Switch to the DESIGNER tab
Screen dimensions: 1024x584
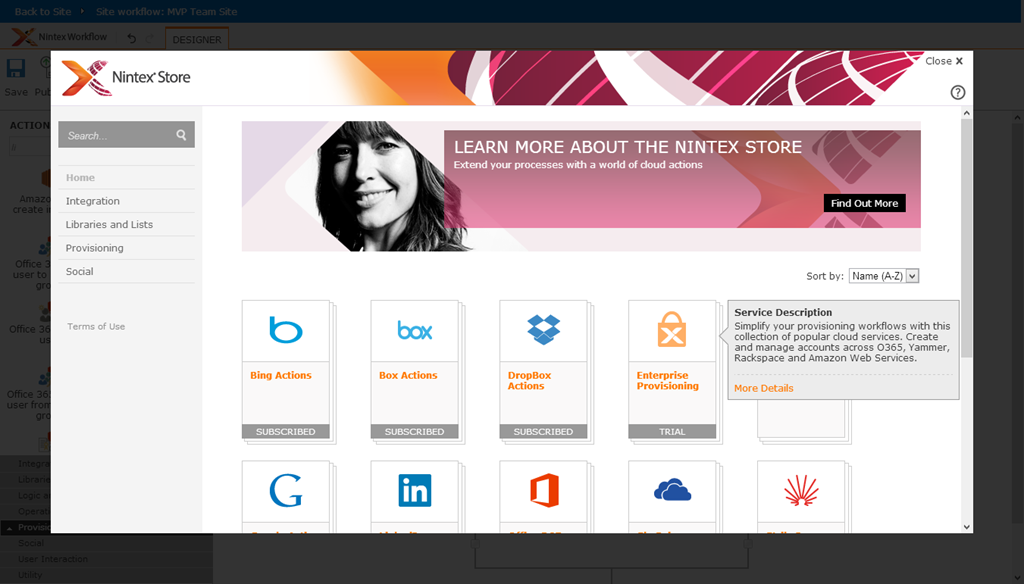(x=197, y=39)
